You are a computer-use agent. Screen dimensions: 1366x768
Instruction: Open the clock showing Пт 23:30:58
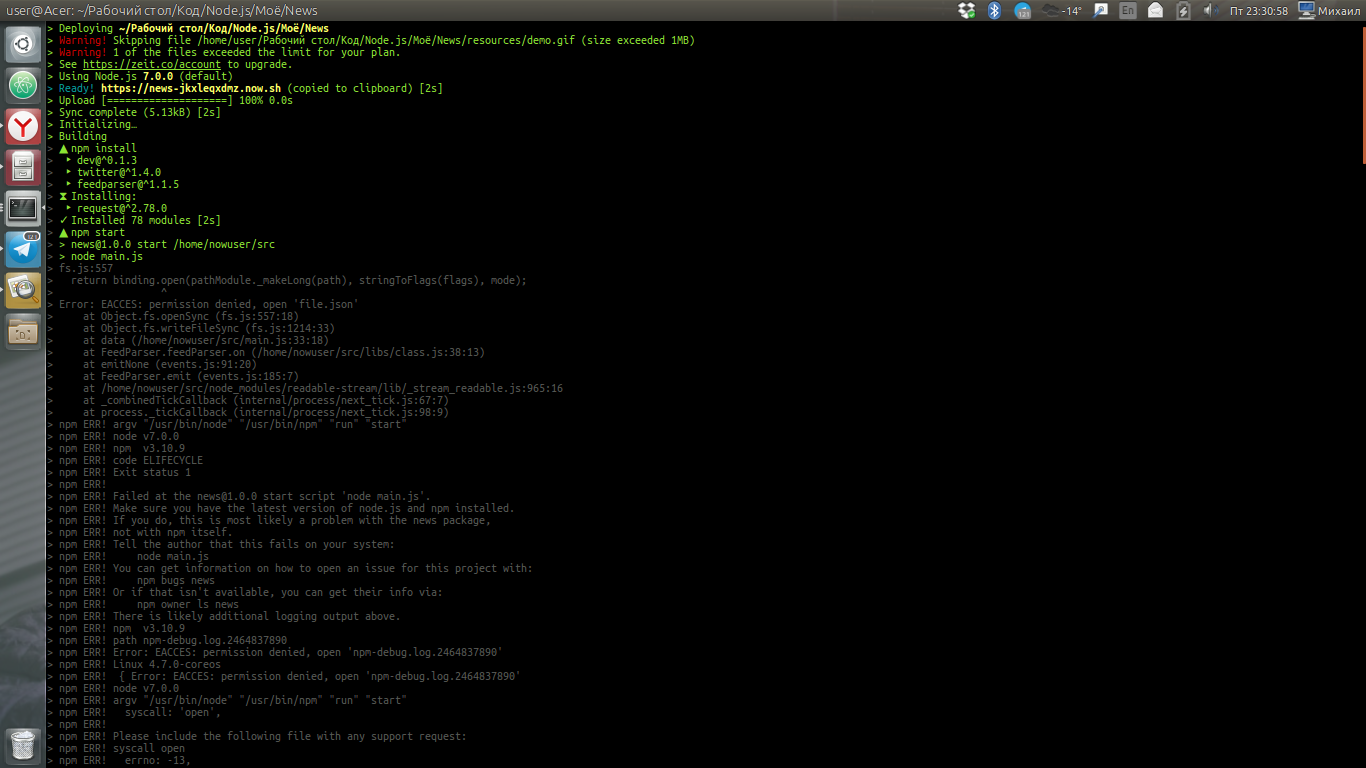point(1258,10)
